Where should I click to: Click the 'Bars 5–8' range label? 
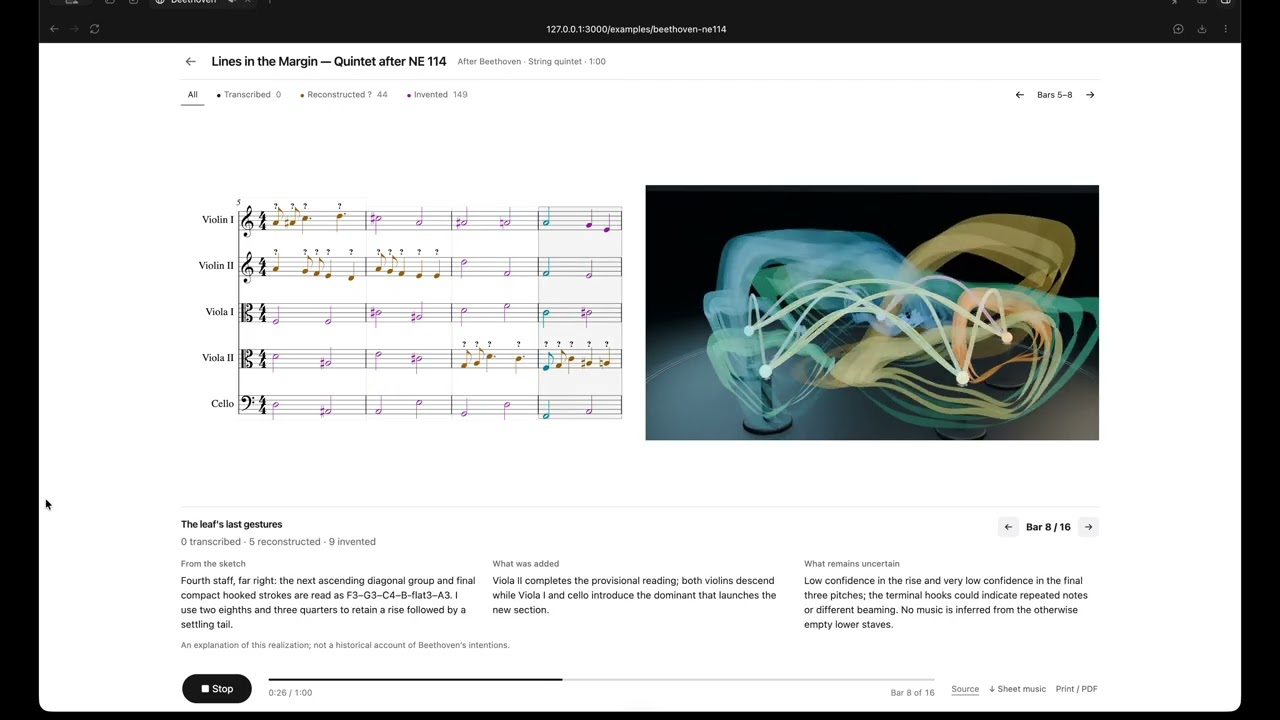[1054, 95]
